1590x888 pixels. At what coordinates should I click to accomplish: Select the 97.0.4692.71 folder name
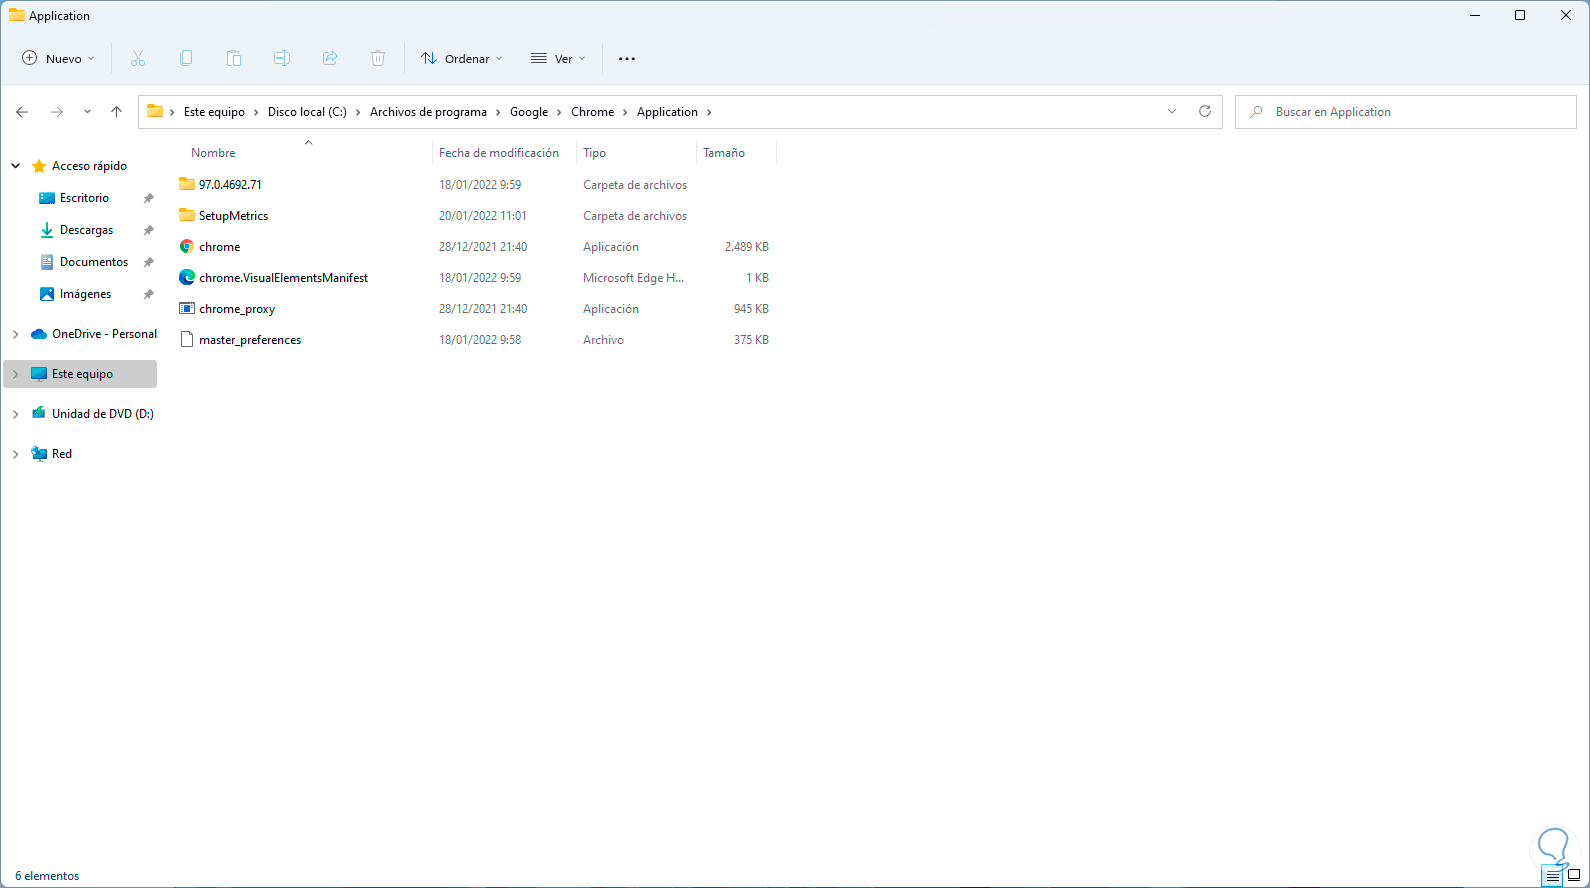(x=230, y=185)
